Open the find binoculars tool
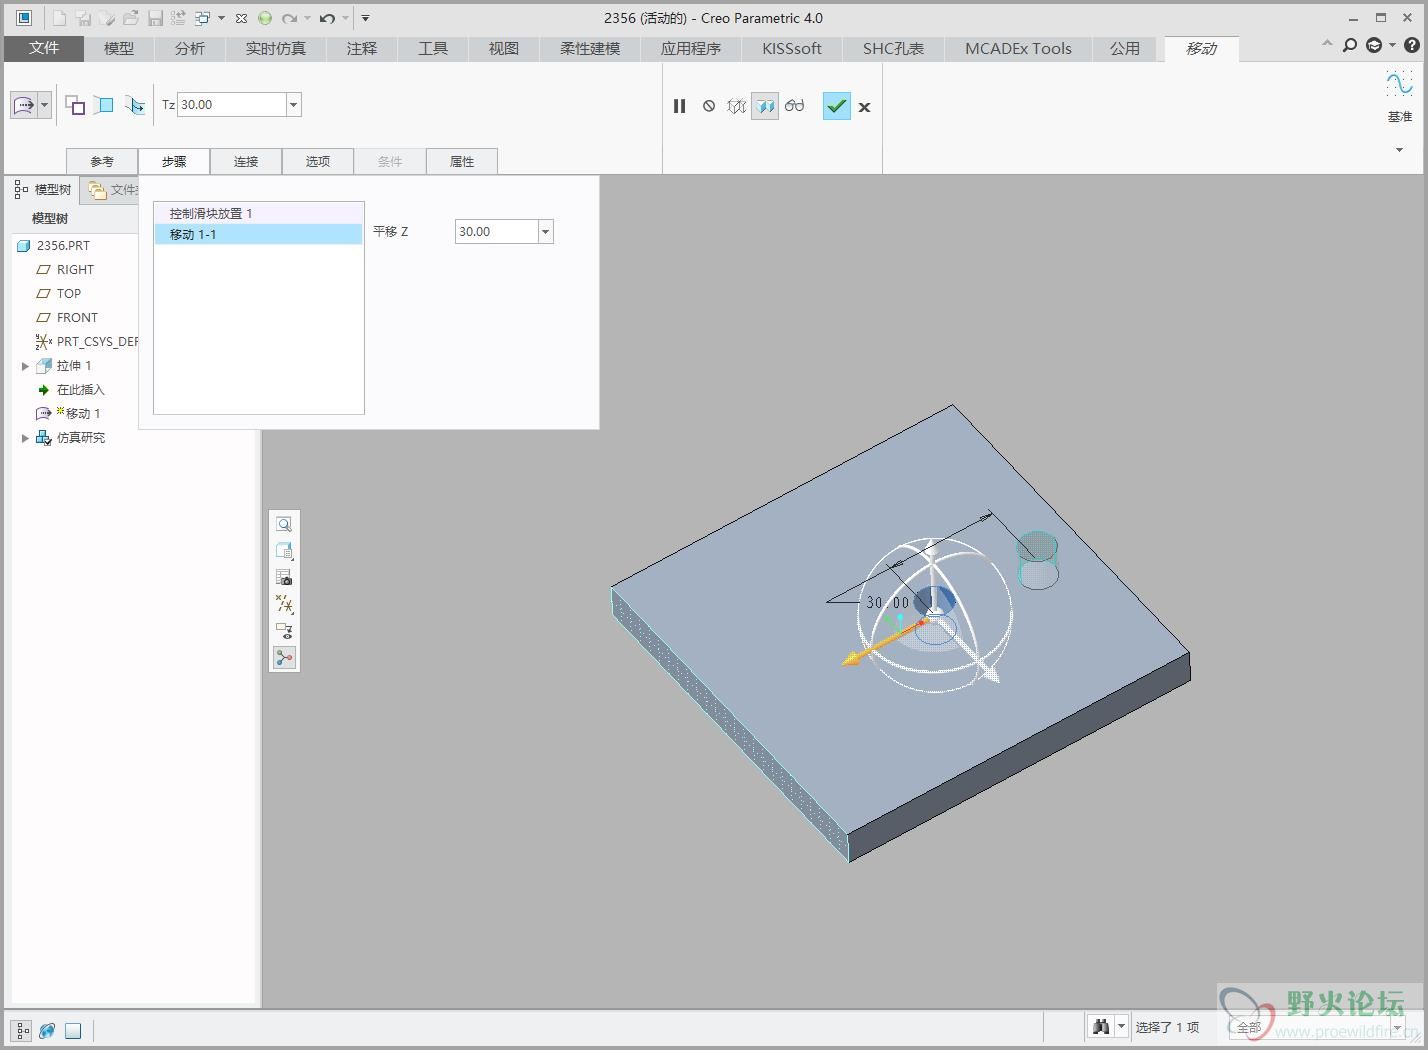1428x1050 pixels. (1101, 1027)
